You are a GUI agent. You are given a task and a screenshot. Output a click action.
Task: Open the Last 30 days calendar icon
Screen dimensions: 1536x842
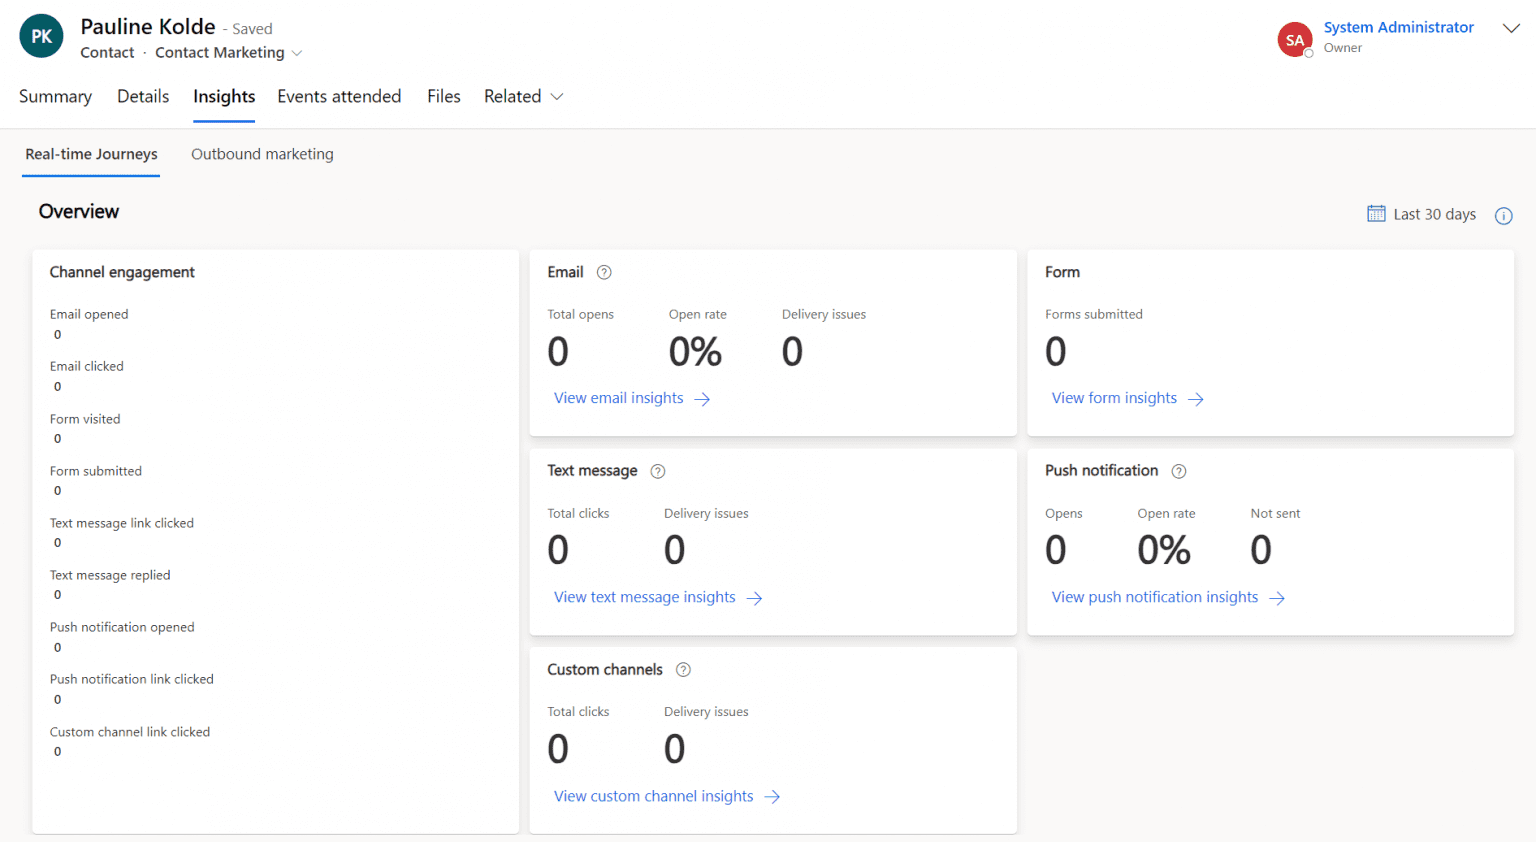tap(1375, 214)
